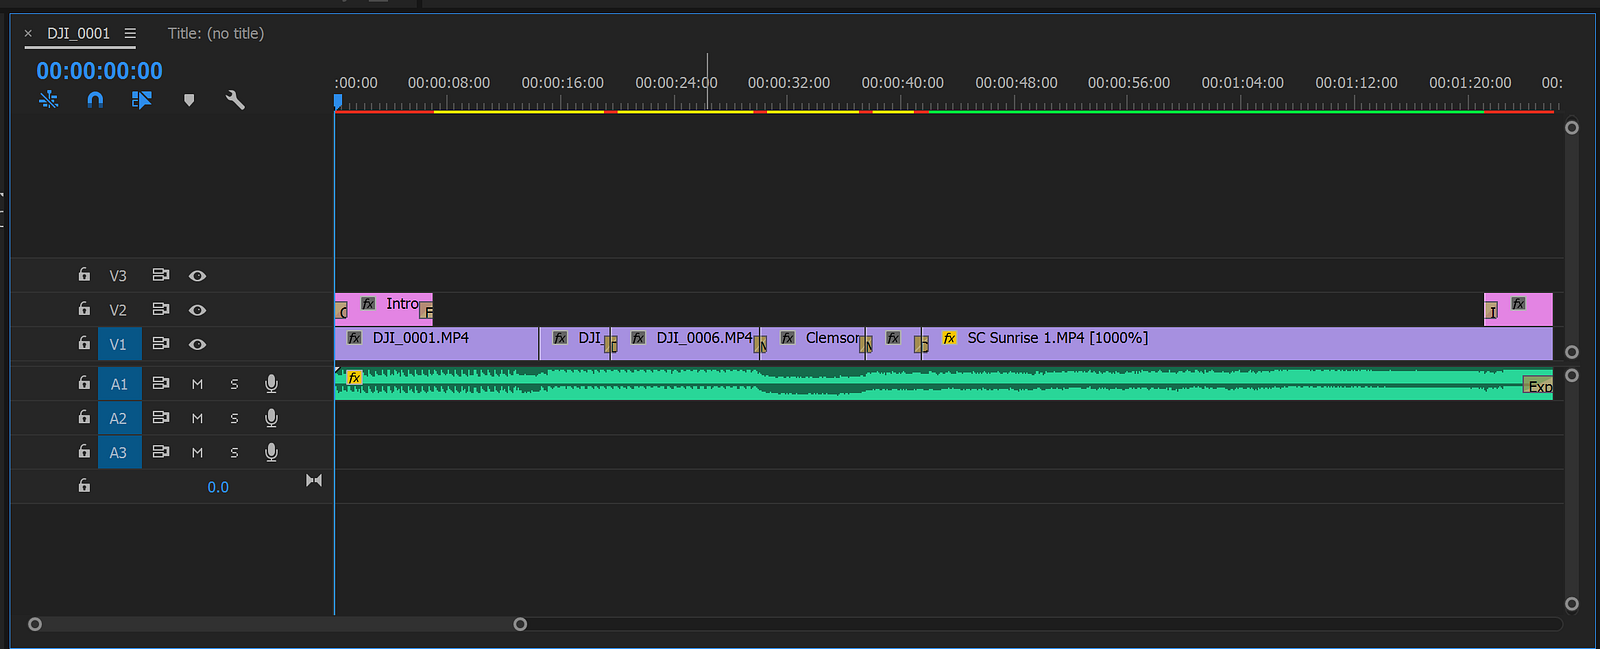Mute track A3

197,452
